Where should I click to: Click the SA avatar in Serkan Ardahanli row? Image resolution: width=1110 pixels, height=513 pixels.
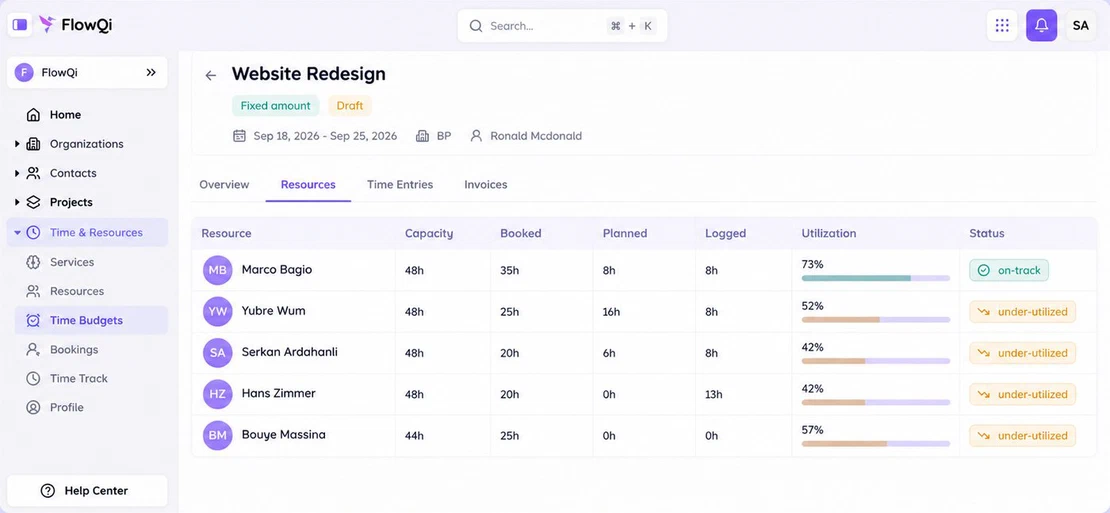[x=217, y=353]
